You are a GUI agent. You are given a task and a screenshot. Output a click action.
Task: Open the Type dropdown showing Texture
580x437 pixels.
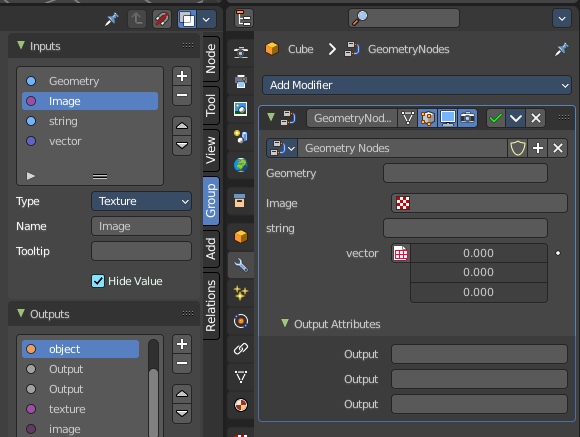141,201
